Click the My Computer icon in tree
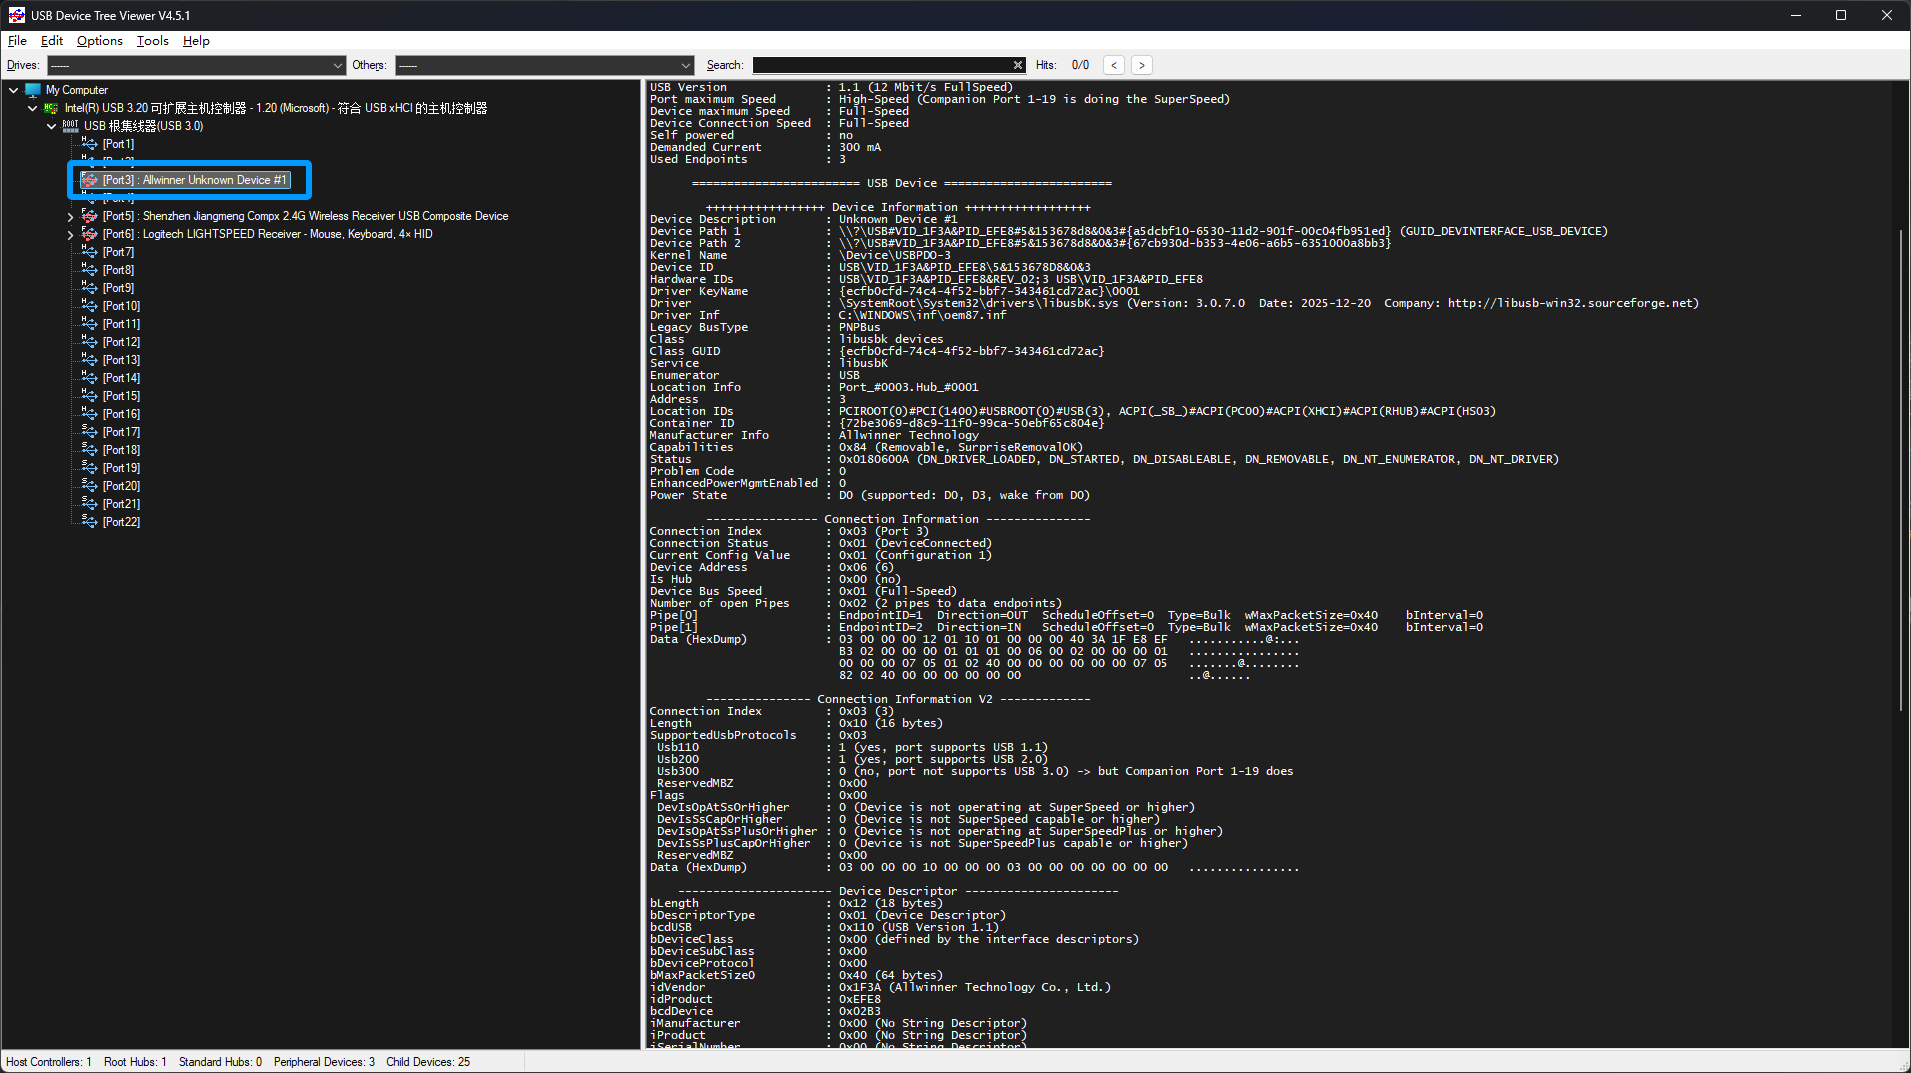The height and width of the screenshot is (1073, 1911). pos(33,90)
